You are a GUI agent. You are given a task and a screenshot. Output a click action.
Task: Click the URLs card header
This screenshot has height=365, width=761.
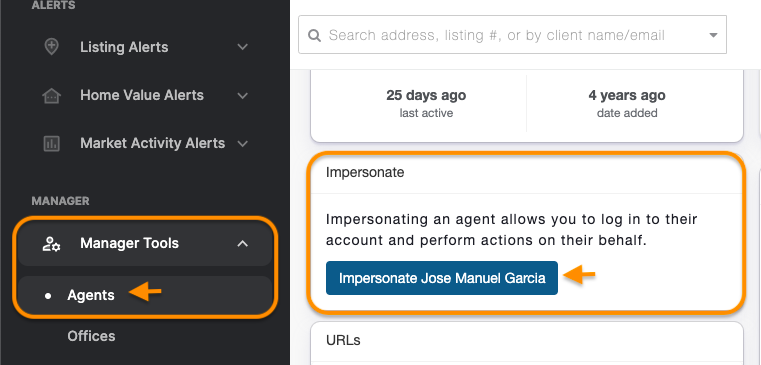[527, 341]
